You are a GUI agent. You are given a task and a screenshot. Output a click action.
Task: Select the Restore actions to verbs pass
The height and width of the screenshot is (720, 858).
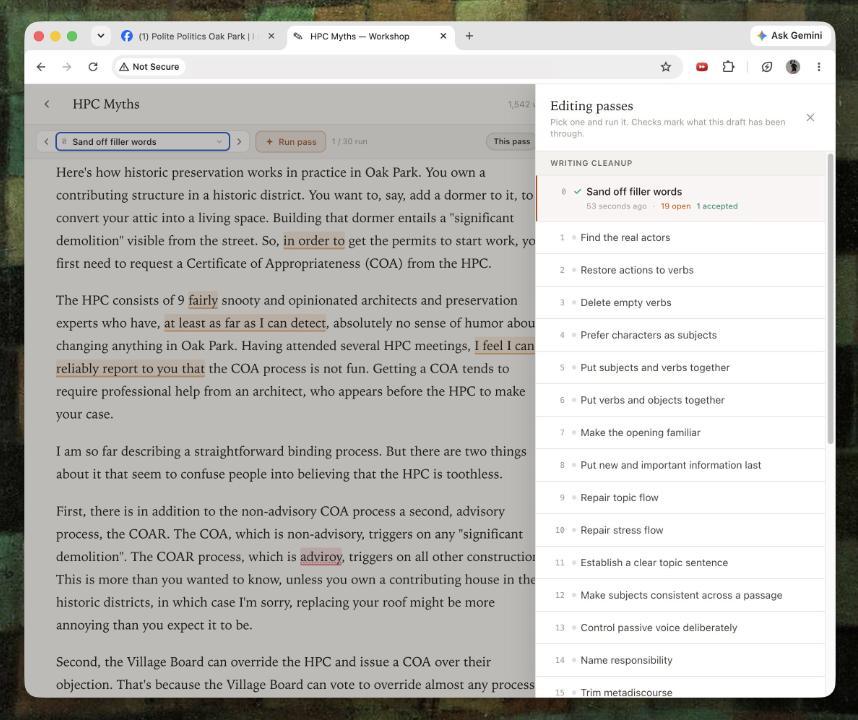click(680, 270)
